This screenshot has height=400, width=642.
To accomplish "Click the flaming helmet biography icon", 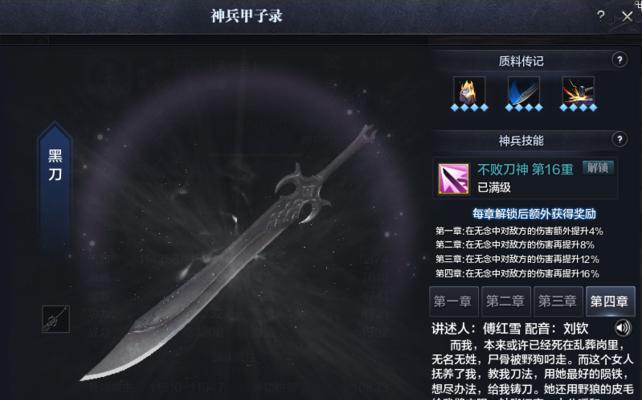I will coord(469,91).
